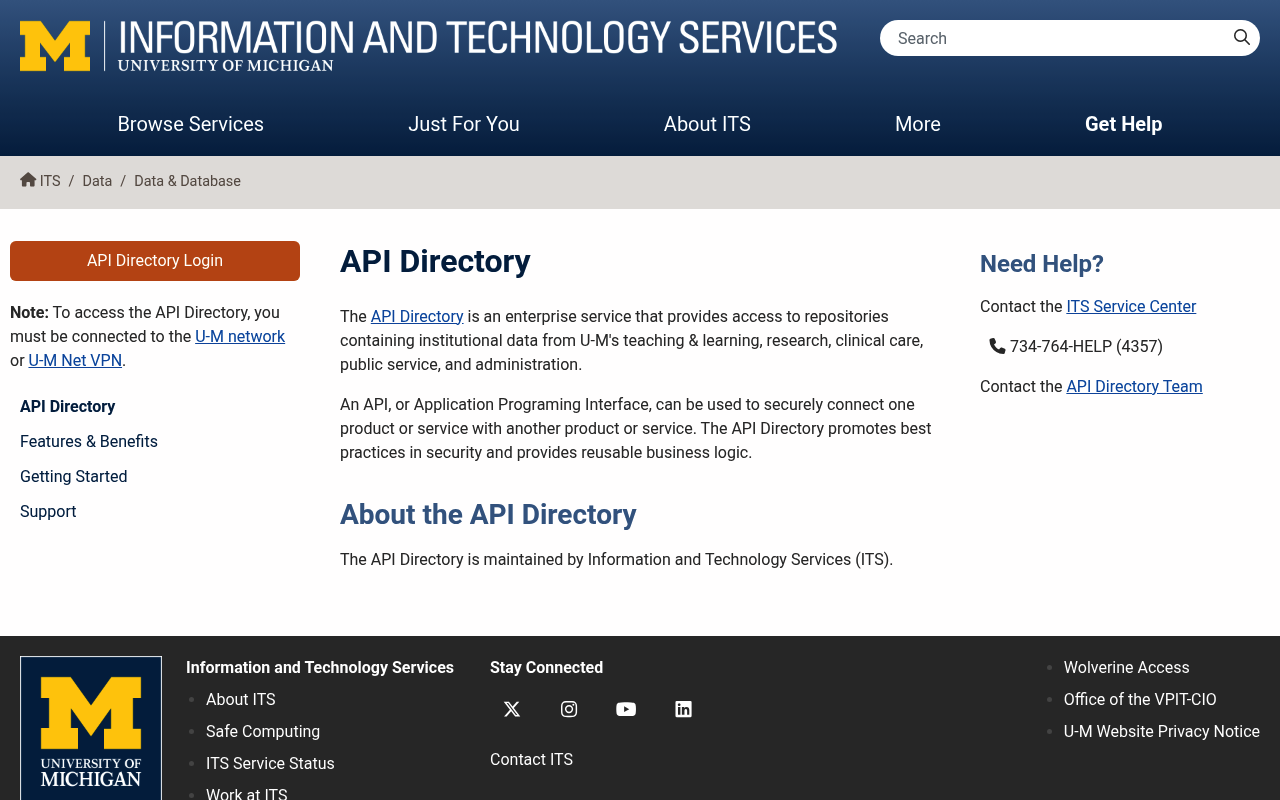Image resolution: width=1280 pixels, height=800 pixels.
Task: Open the More navigation menu
Action: click(x=918, y=124)
